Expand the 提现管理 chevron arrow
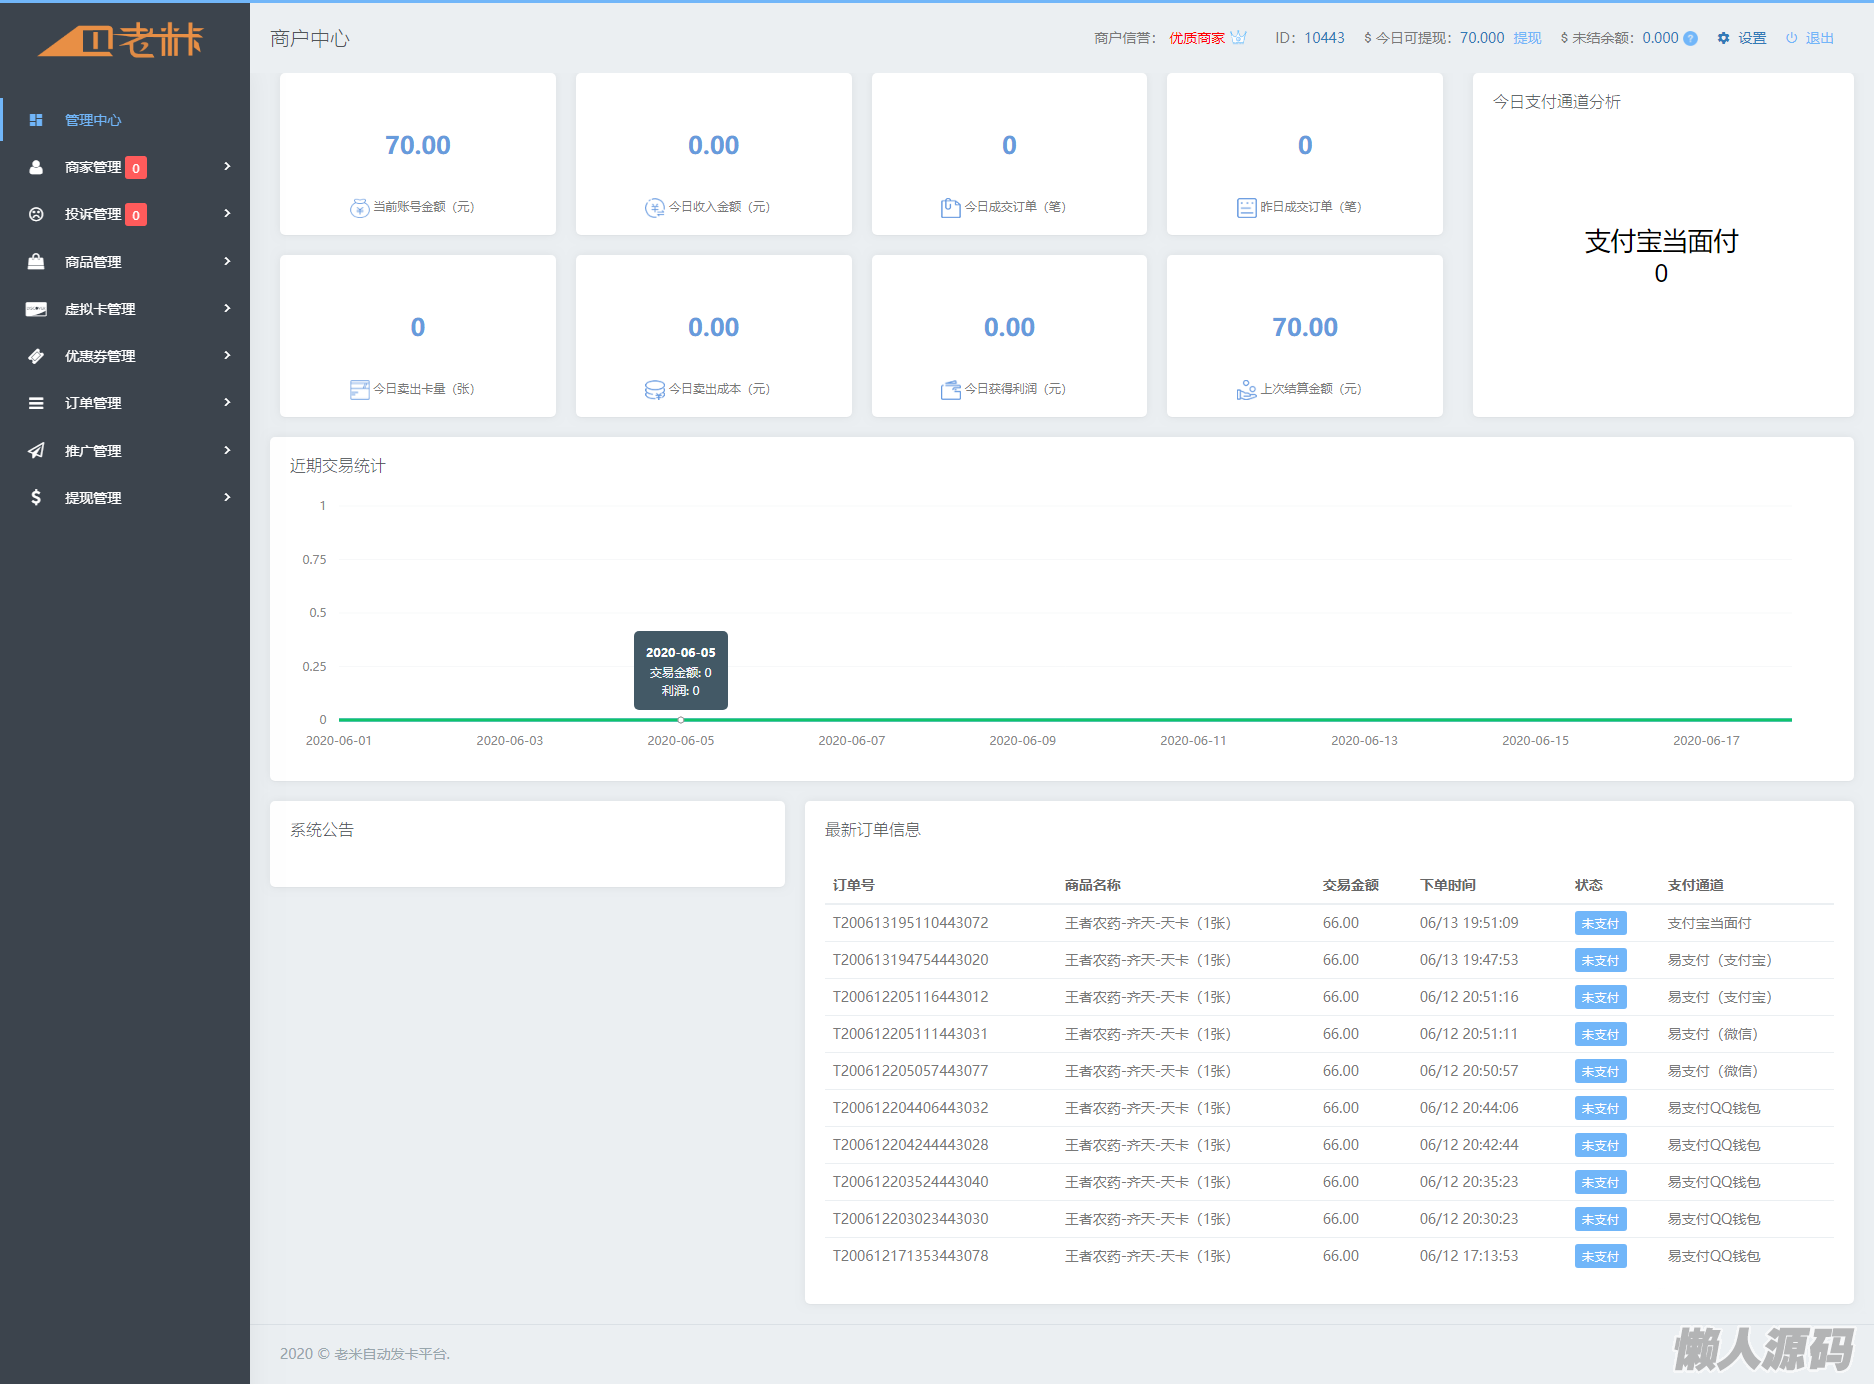1874x1384 pixels. (227, 498)
